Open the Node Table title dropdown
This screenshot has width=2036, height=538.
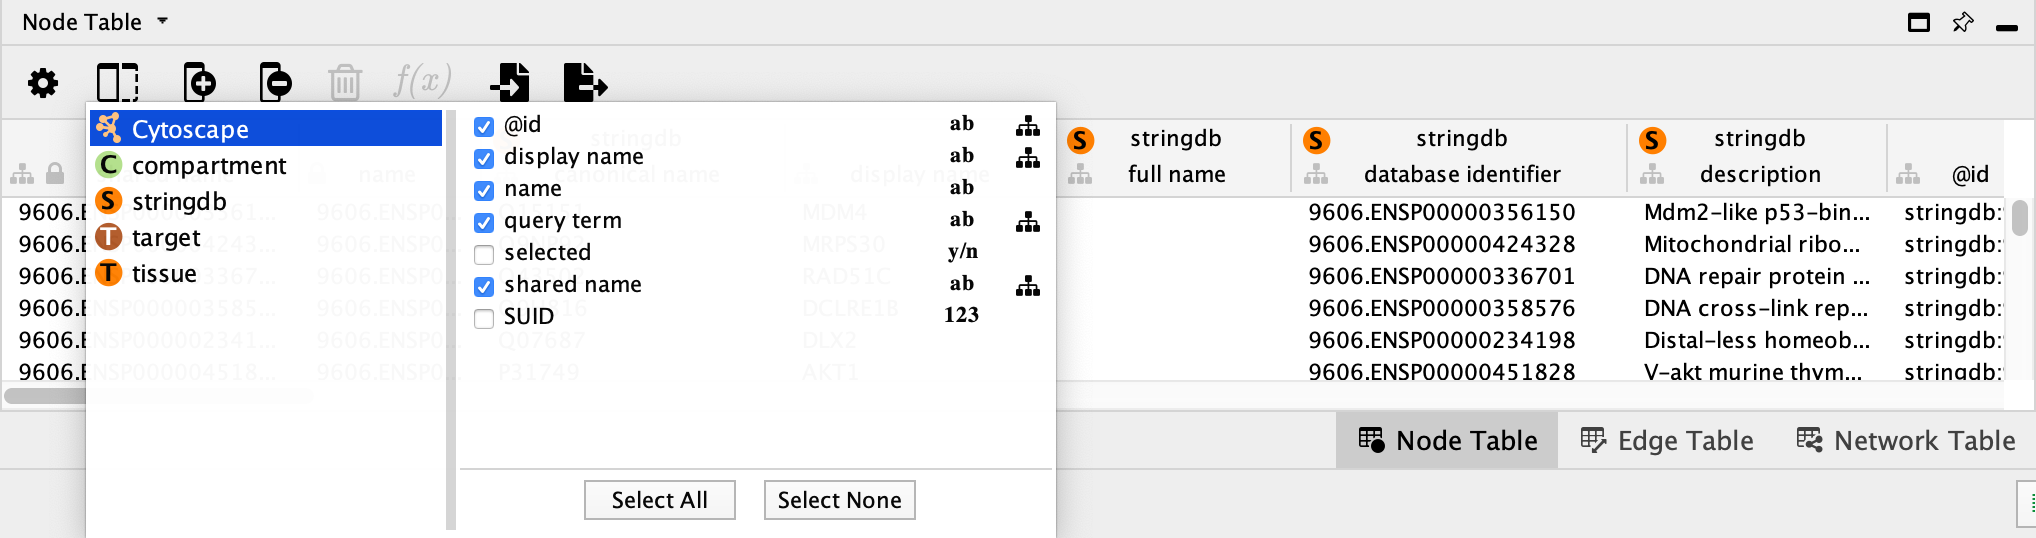point(95,22)
